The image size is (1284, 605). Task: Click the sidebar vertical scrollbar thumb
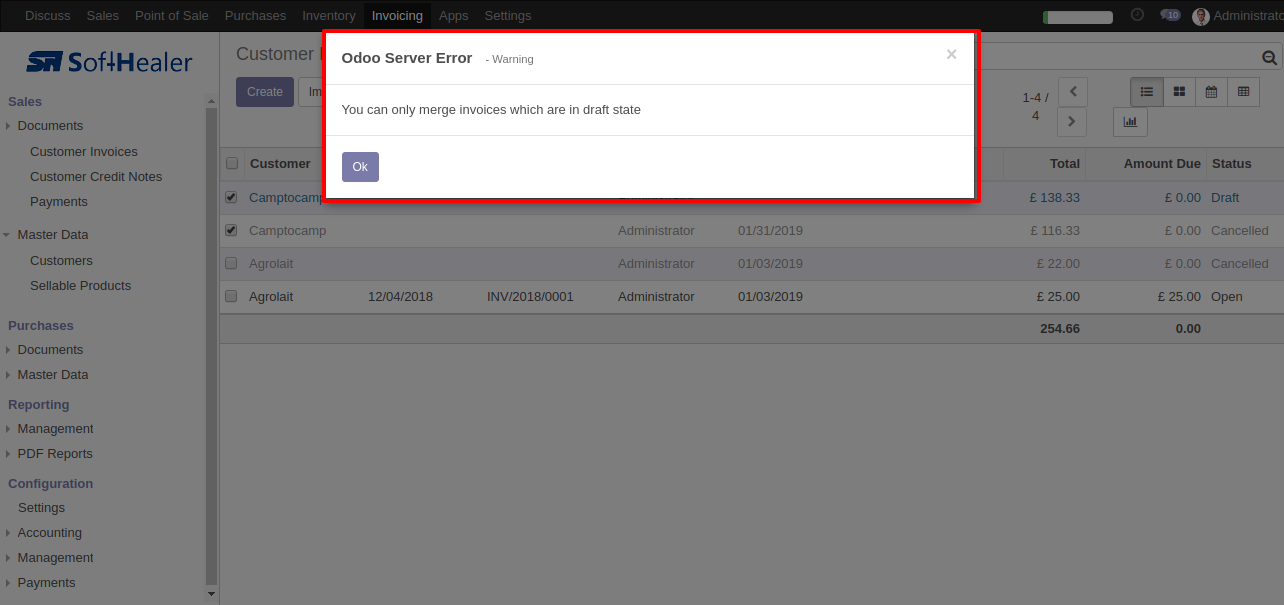211,347
